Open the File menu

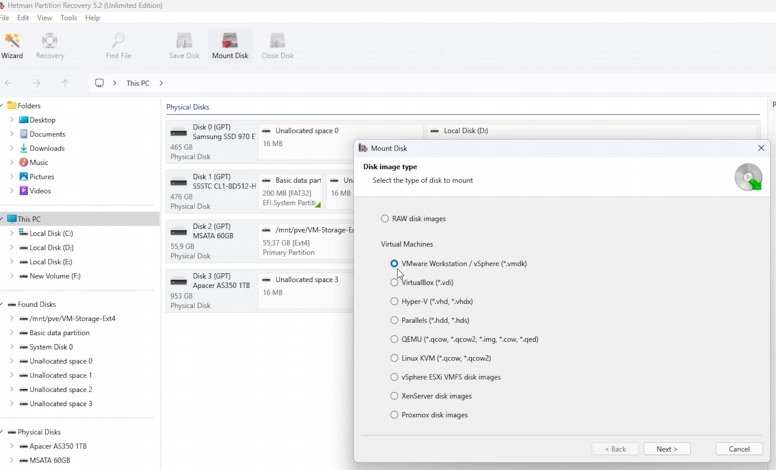click(4, 18)
